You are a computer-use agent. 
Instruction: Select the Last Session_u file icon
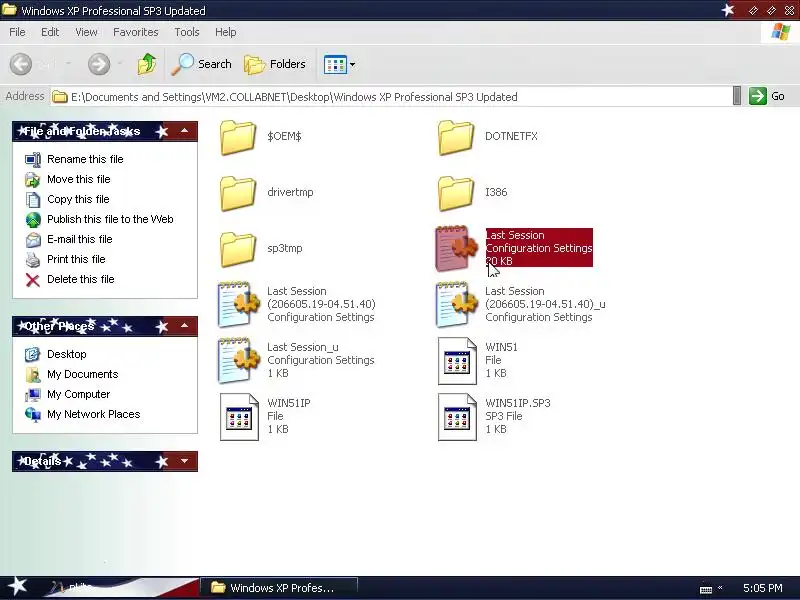click(x=238, y=360)
